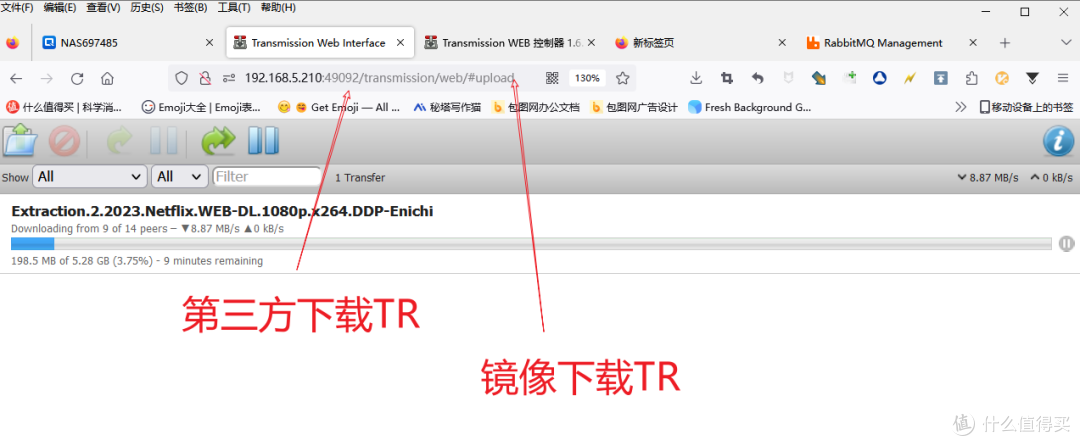Viewport: 1080px width, 446px height.
Task: Click the Pause all torrents icon
Action: tap(263, 141)
